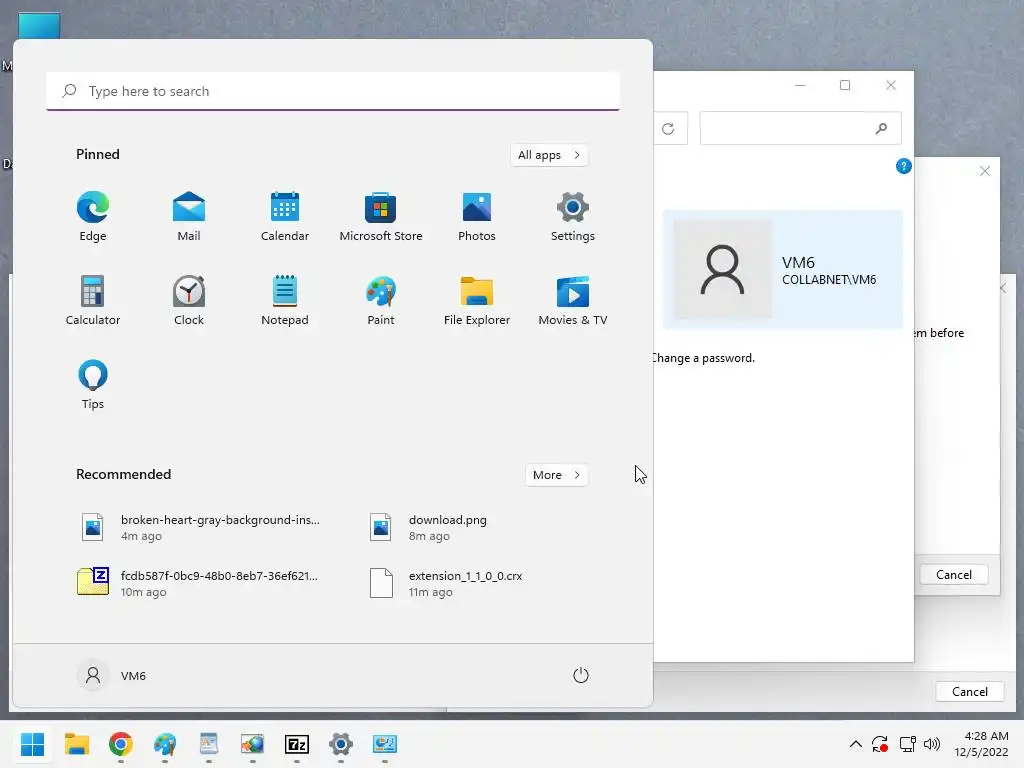The width and height of the screenshot is (1024, 768).
Task: Open the Clock app
Action: 189,301
